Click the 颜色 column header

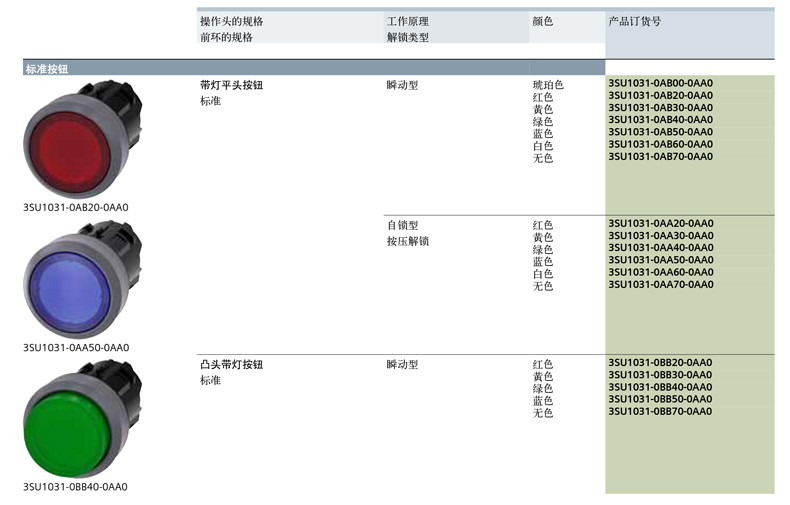(x=542, y=21)
